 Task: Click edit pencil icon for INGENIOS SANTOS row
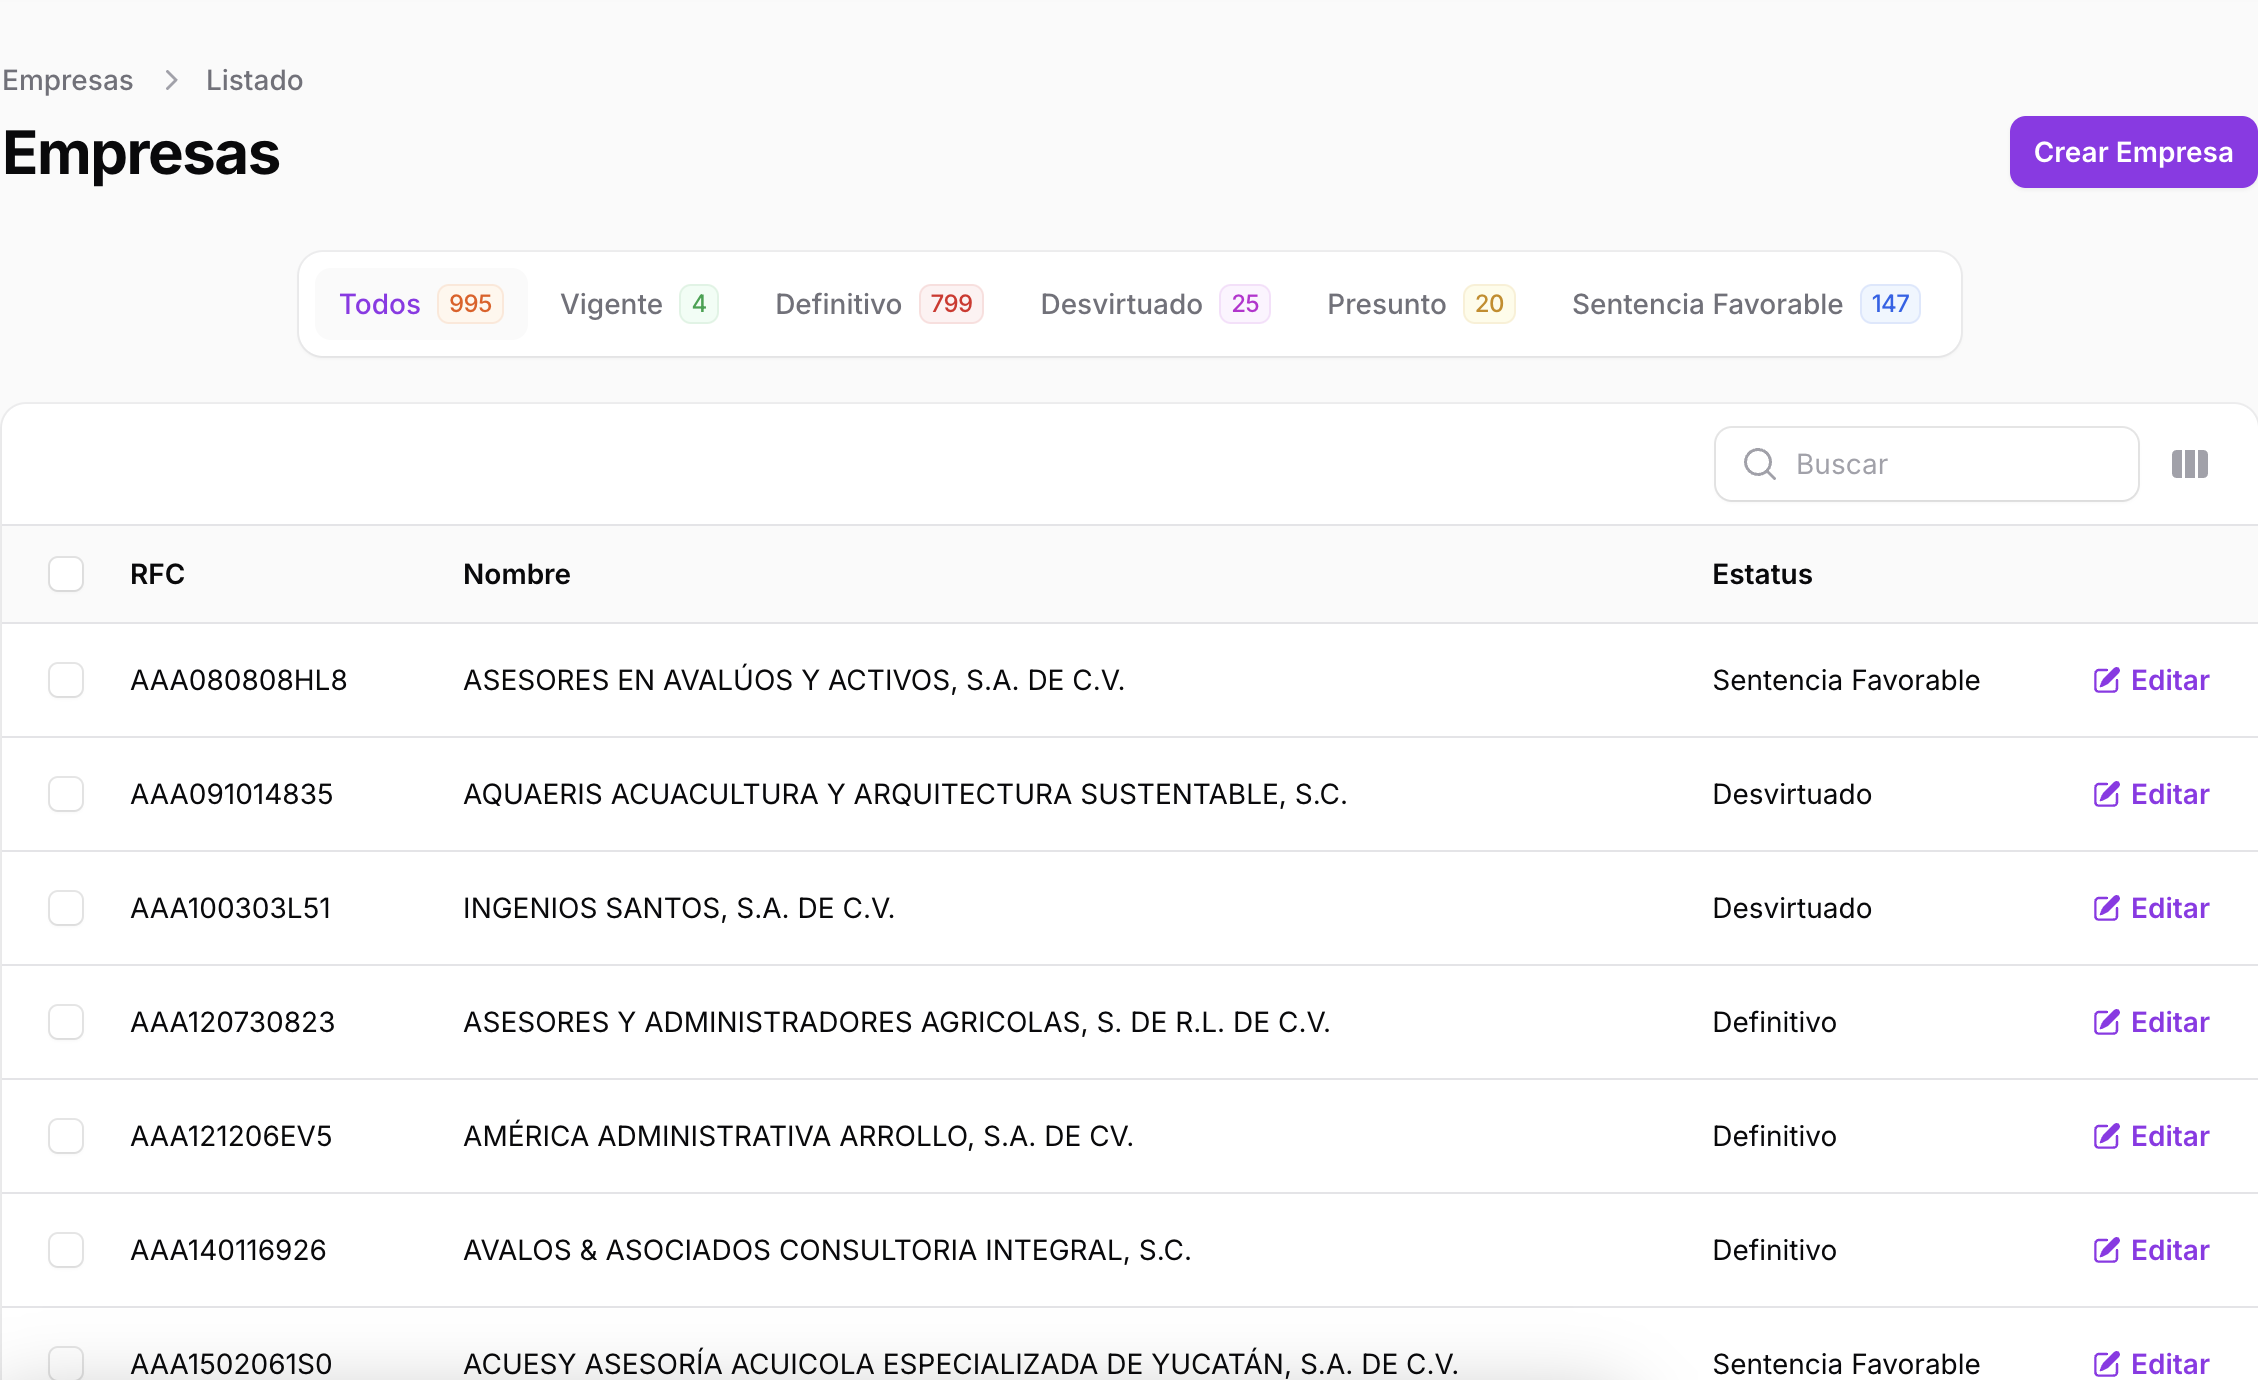[x=2106, y=908]
